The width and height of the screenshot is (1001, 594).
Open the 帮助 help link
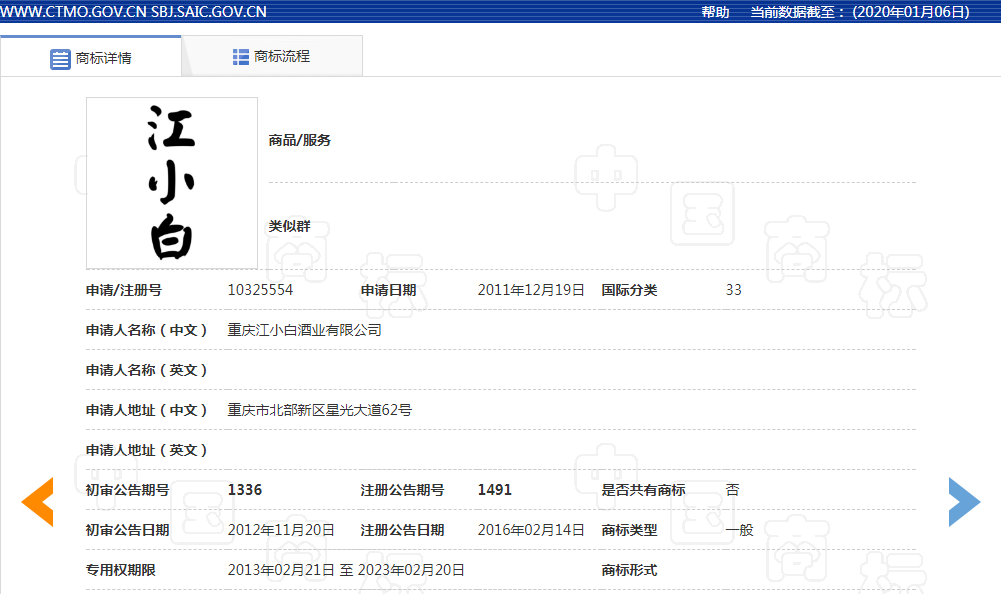point(715,12)
